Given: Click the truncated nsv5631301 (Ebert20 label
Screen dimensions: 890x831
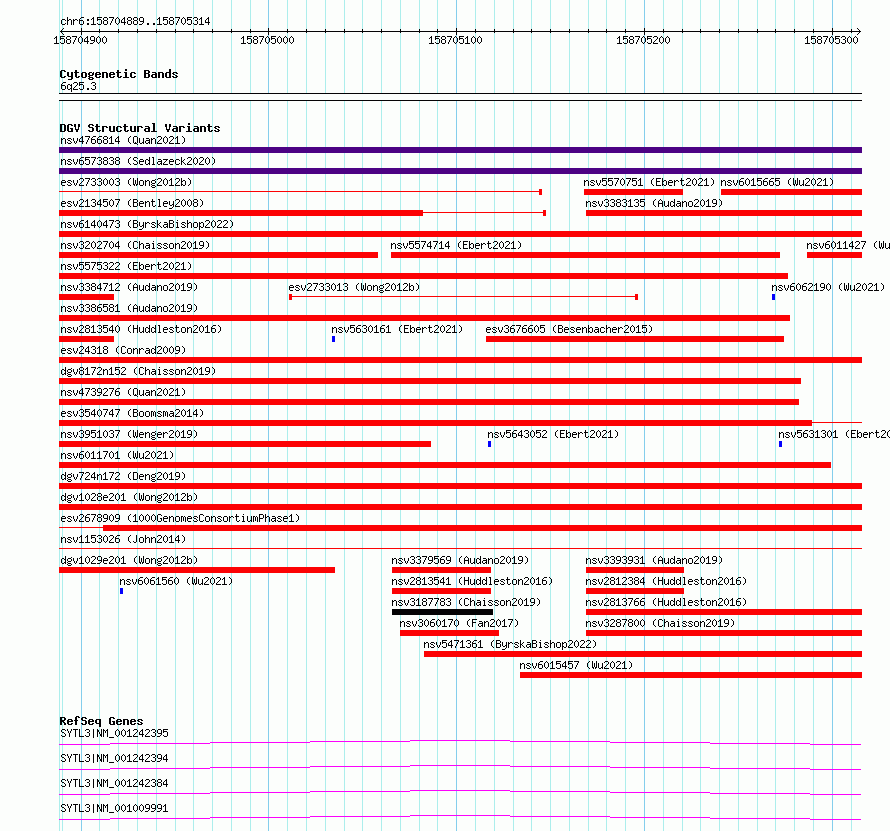Looking at the screenshot, I should [x=834, y=434].
